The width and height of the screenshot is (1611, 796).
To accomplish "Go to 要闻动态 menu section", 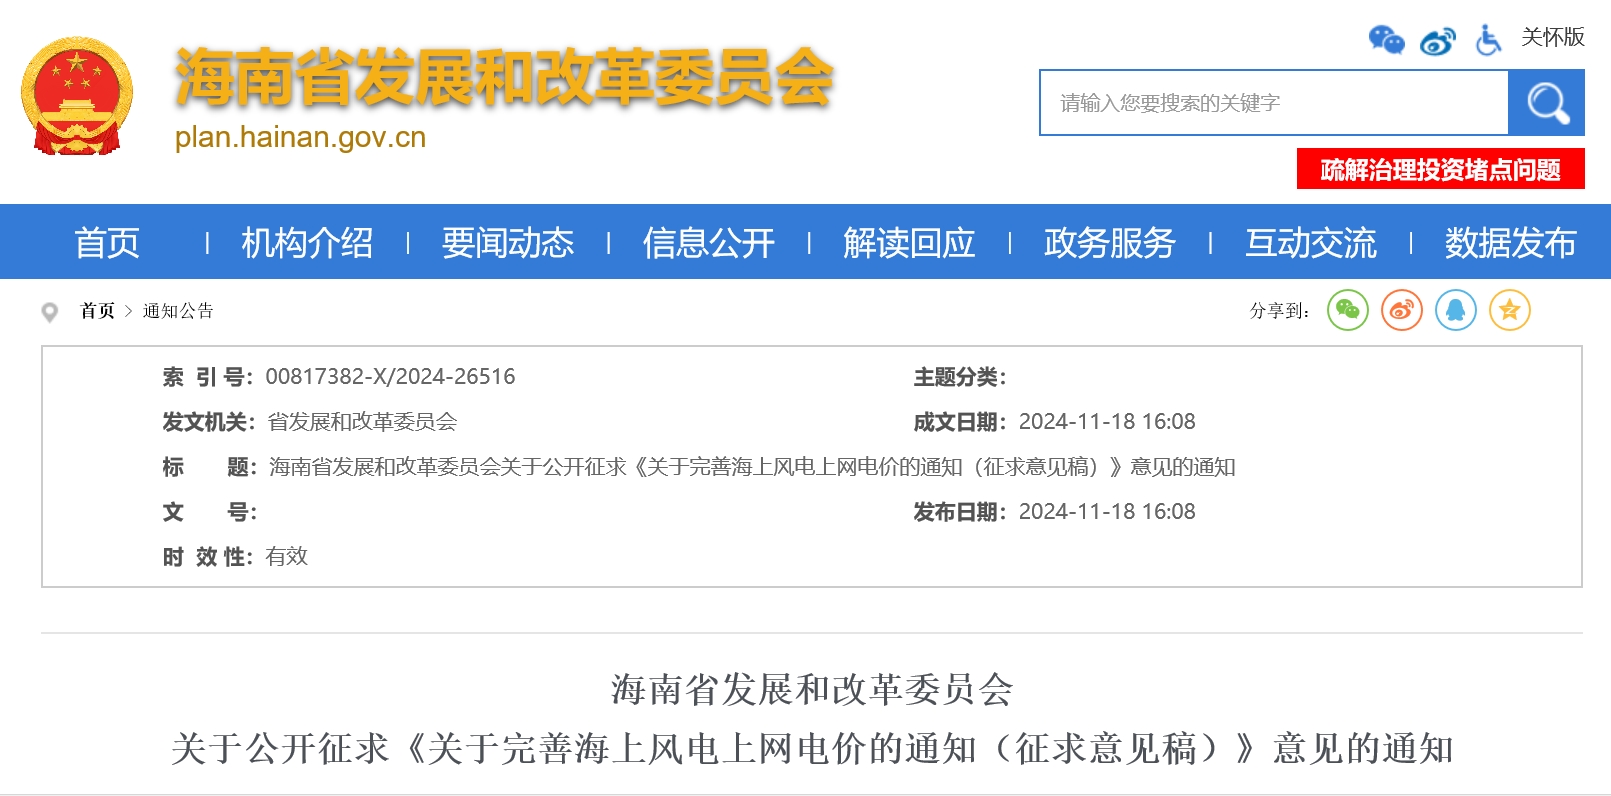I will click(508, 243).
